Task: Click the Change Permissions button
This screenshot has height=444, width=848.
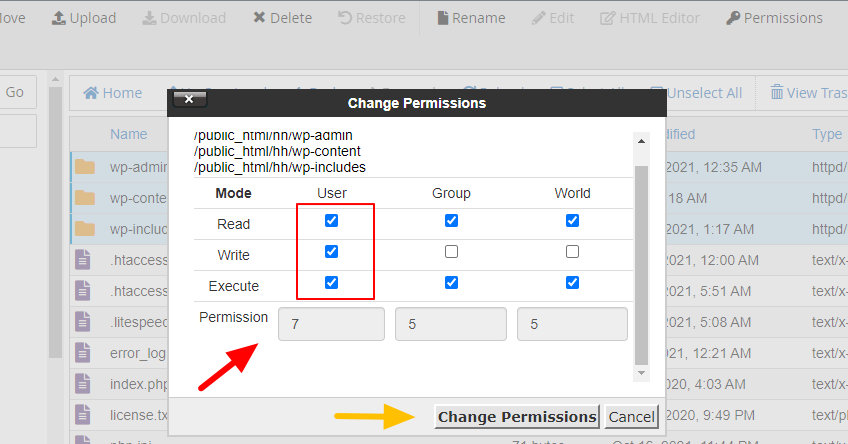Action: coord(517,417)
